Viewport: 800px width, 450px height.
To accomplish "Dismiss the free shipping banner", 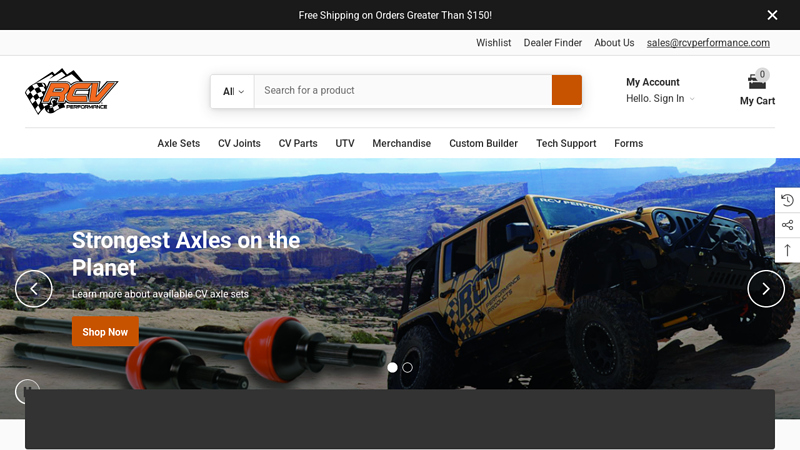I will (772, 15).
